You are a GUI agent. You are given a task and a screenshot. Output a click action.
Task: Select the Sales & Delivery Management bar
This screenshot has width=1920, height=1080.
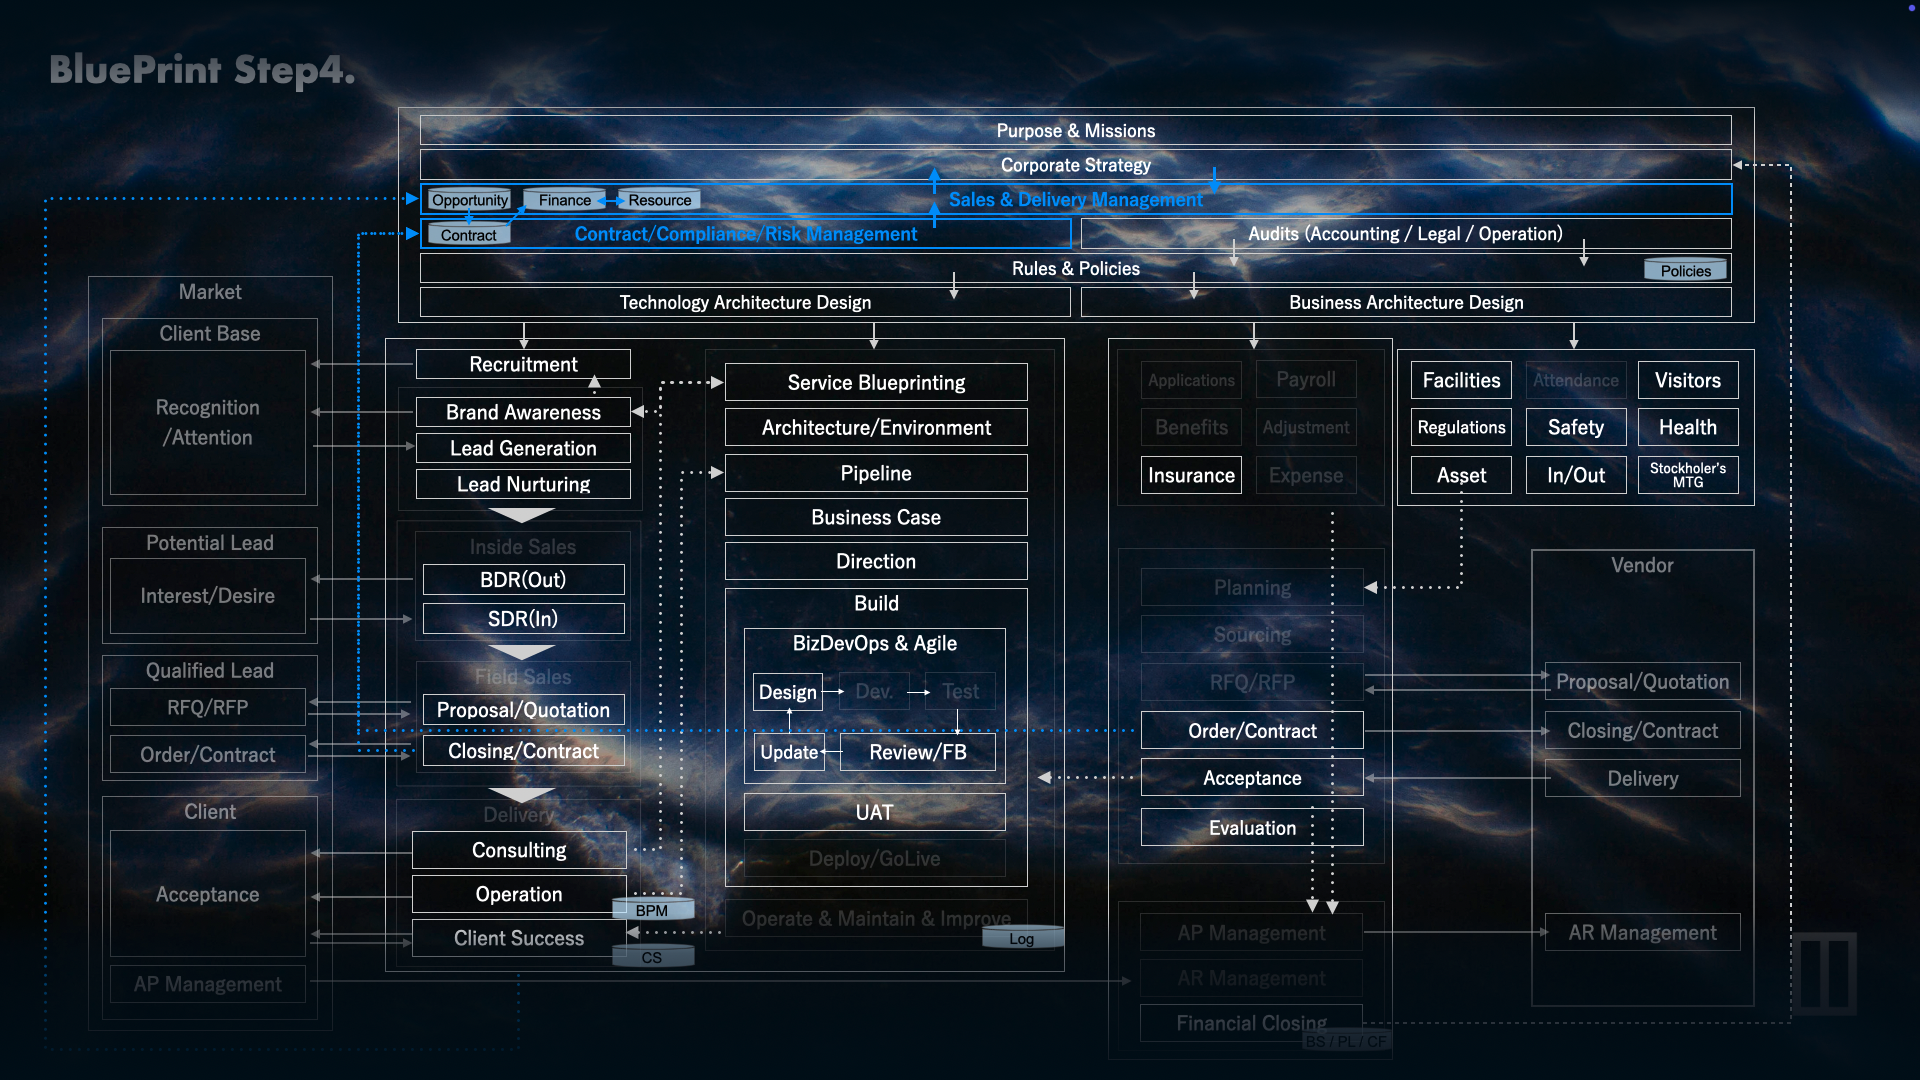pos(1075,199)
